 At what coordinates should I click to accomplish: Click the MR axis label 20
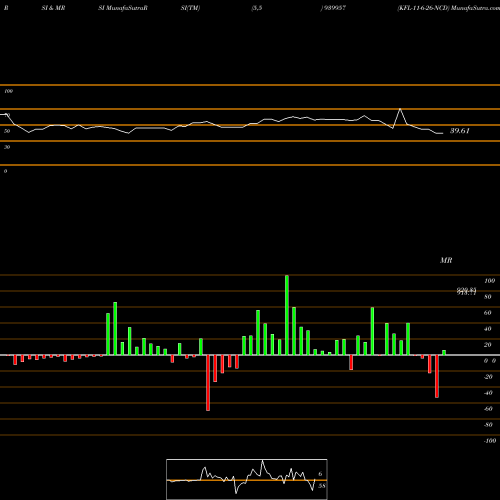coord(488,345)
